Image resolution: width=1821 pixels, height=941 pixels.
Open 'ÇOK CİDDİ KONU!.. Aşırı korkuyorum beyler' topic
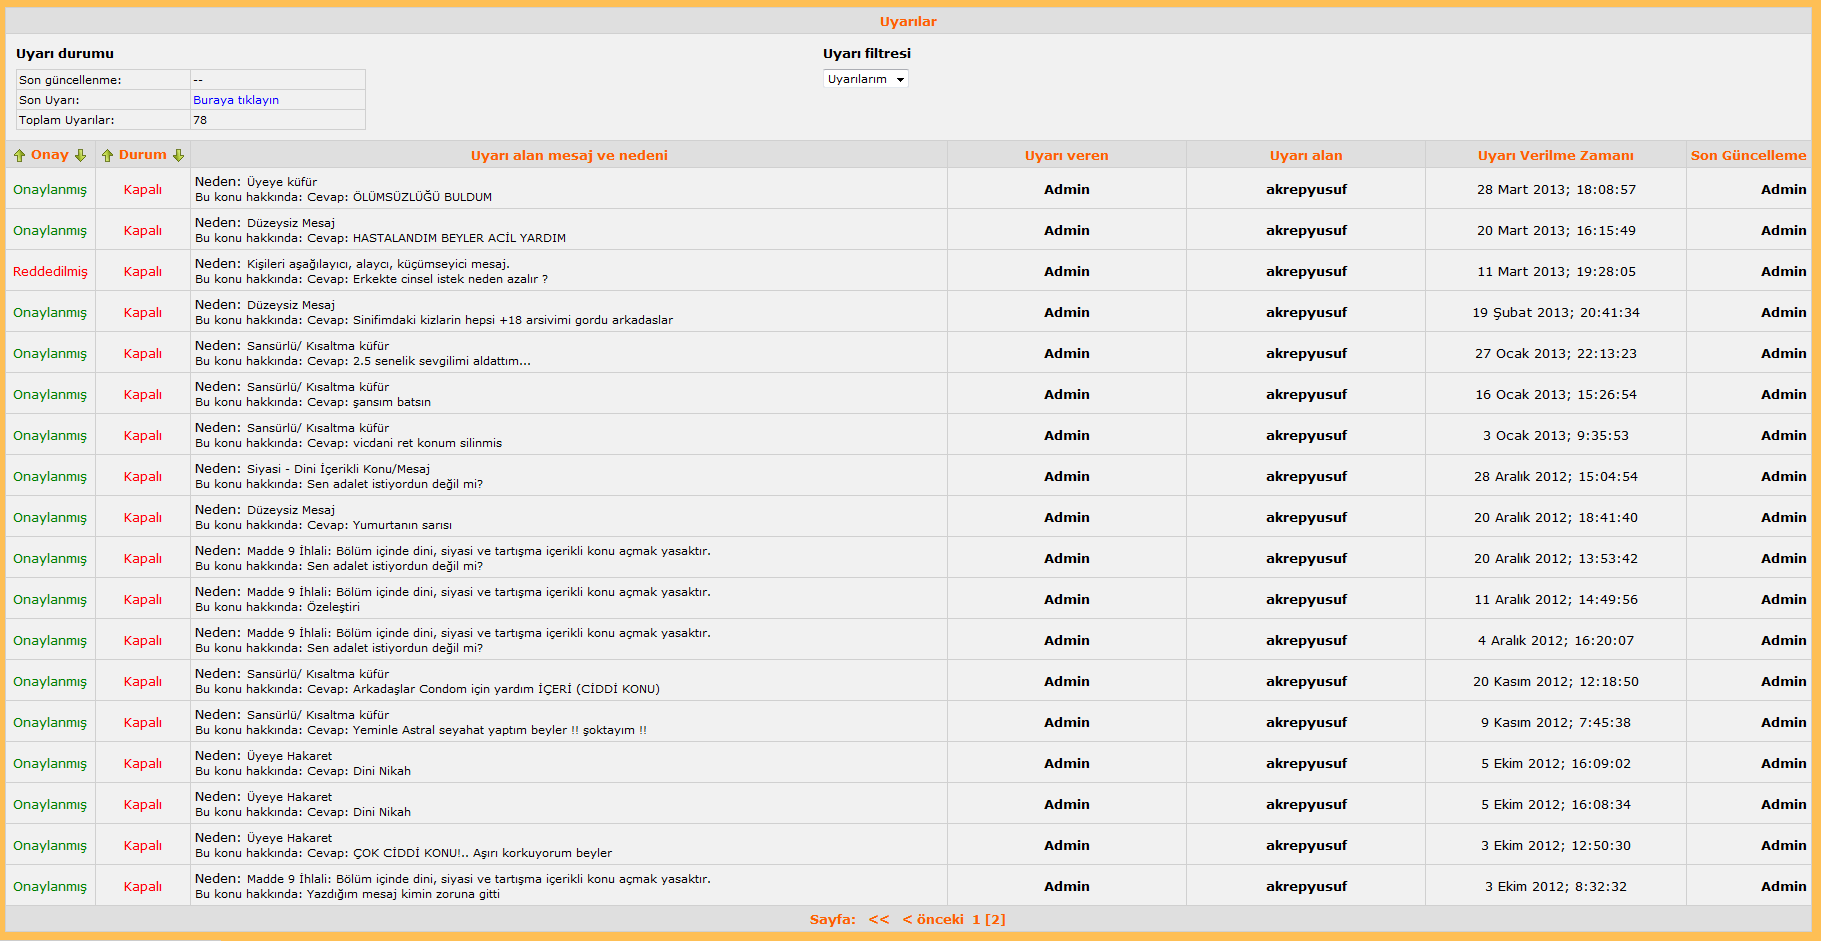[482, 853]
